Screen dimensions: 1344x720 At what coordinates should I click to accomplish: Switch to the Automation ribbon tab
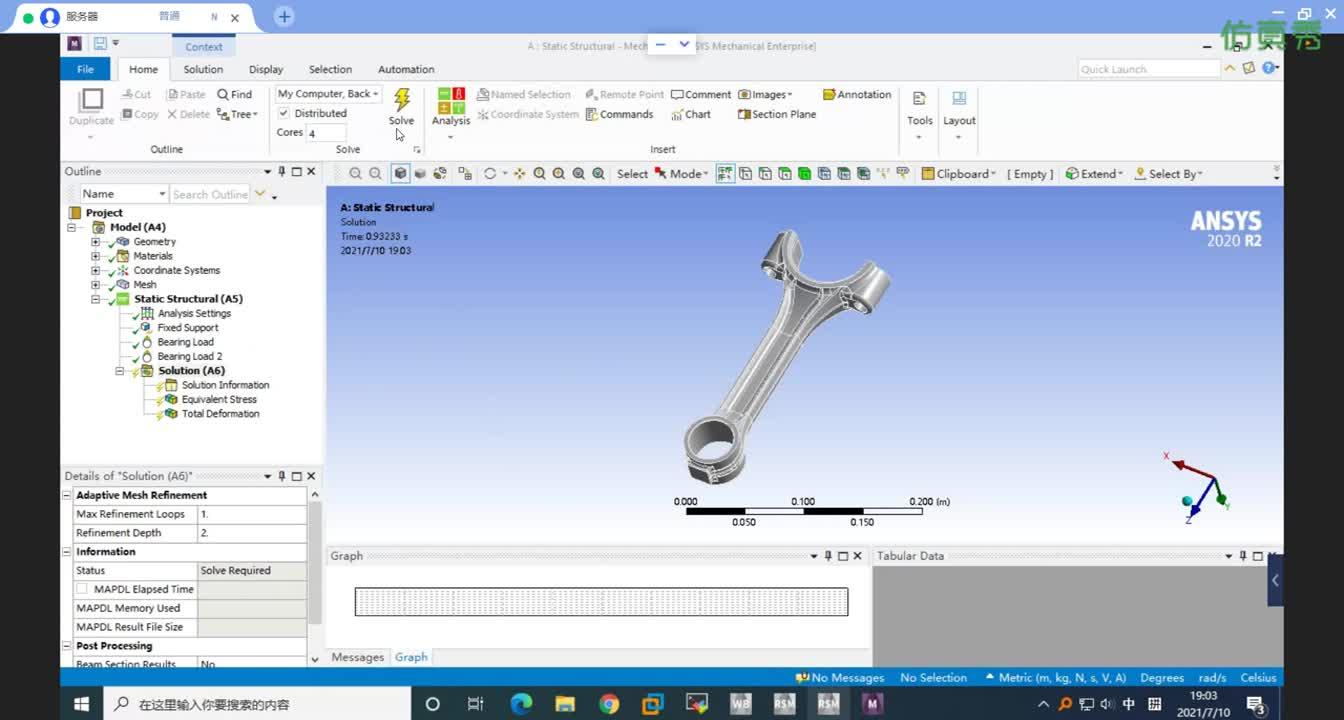[406, 69]
